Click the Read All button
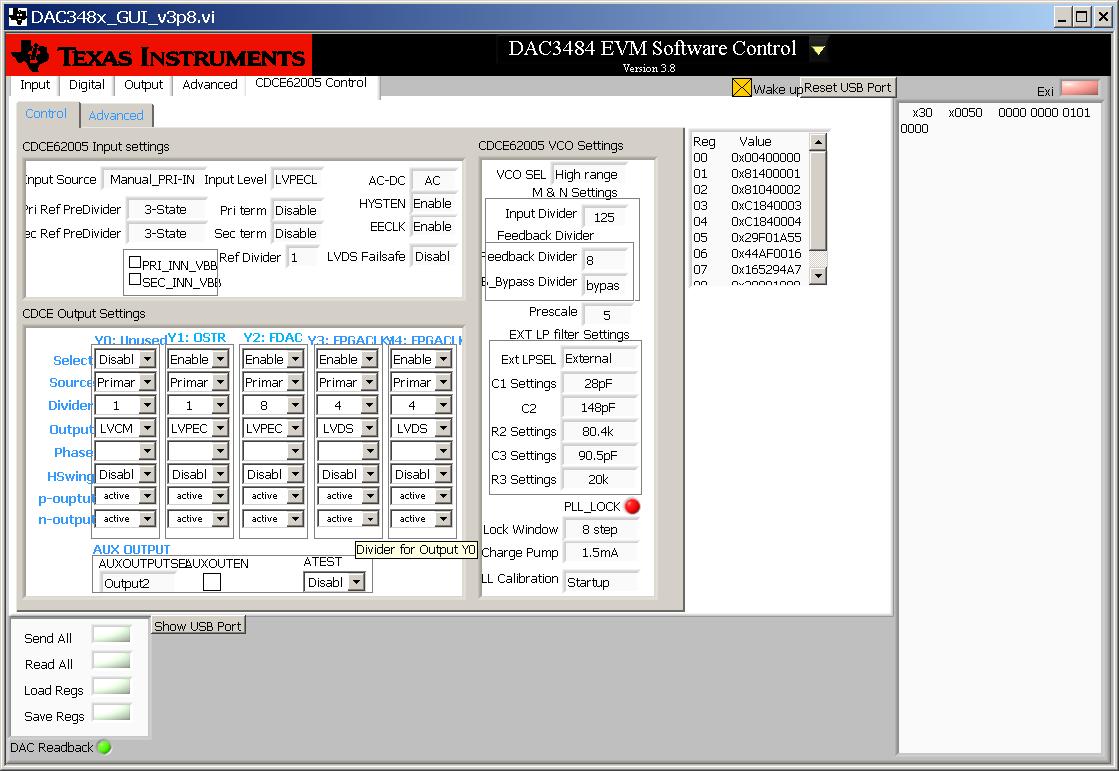The image size is (1119, 771). coord(111,660)
